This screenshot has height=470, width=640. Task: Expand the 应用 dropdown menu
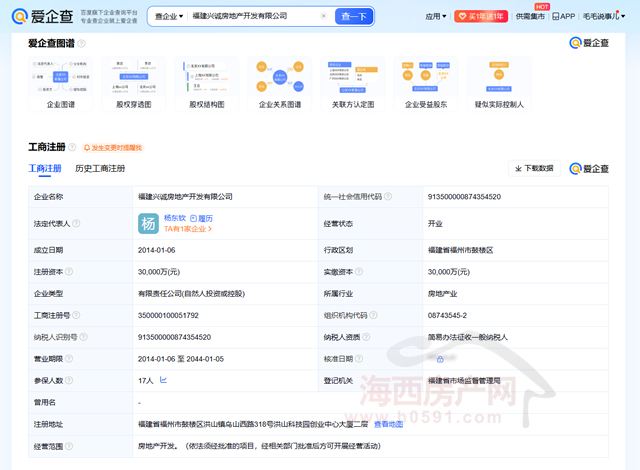(x=436, y=16)
